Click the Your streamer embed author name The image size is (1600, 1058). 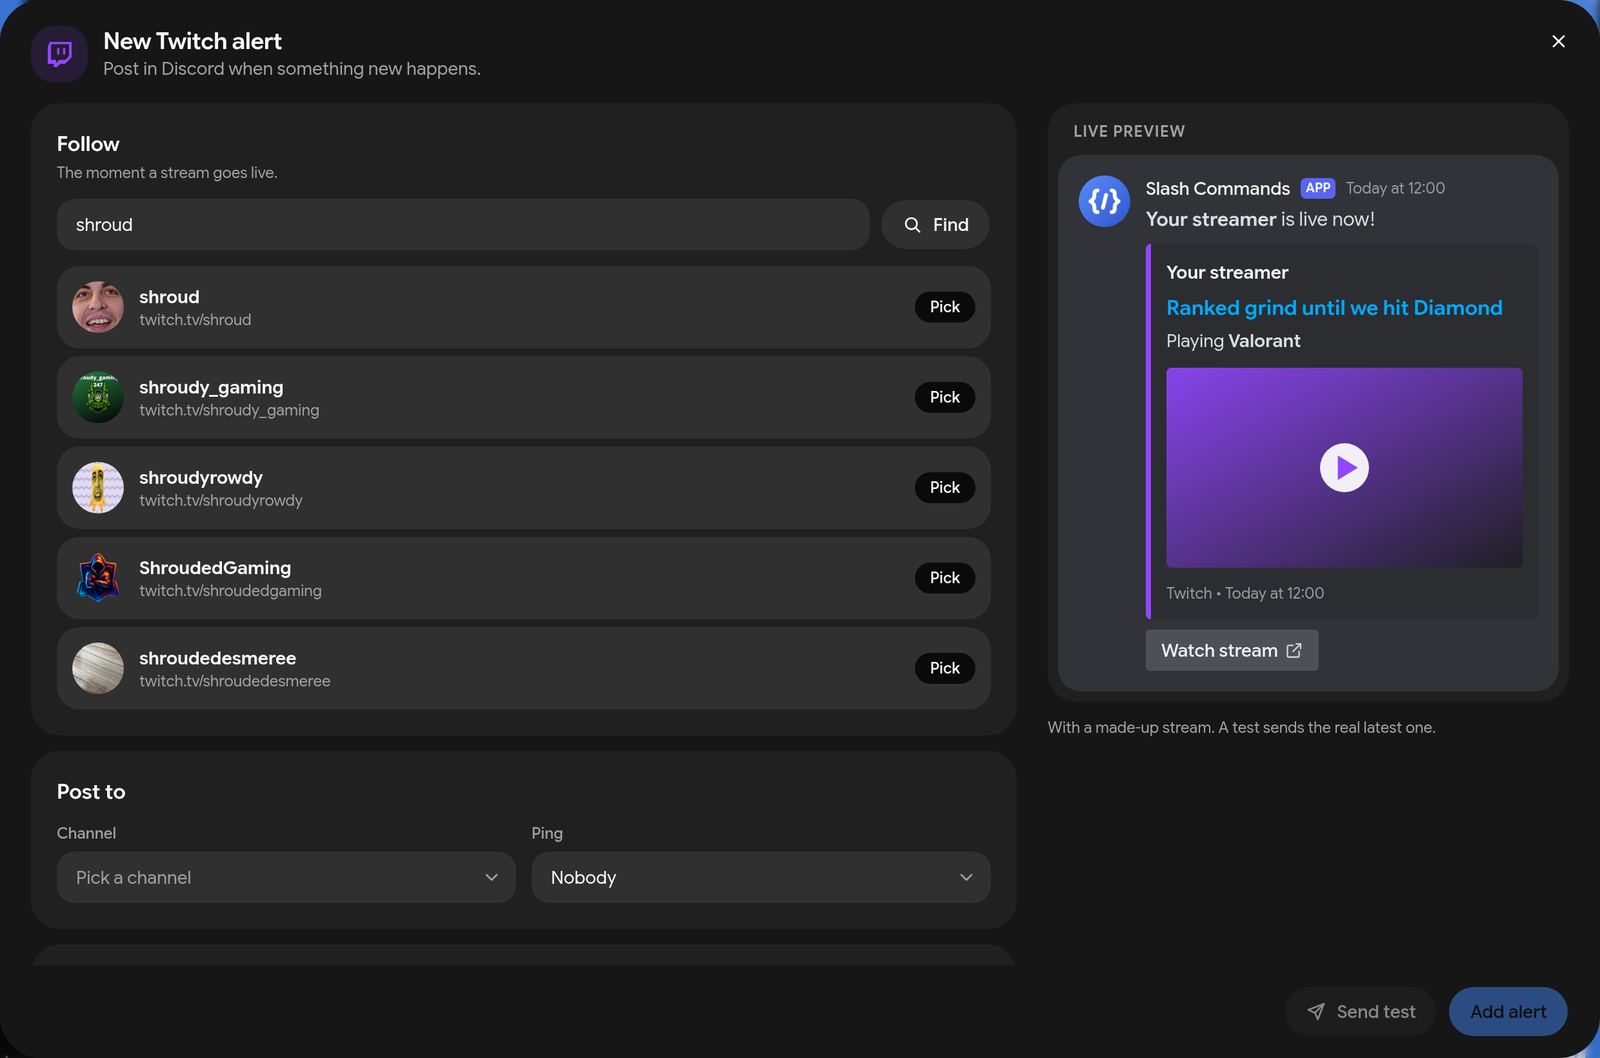1227,272
